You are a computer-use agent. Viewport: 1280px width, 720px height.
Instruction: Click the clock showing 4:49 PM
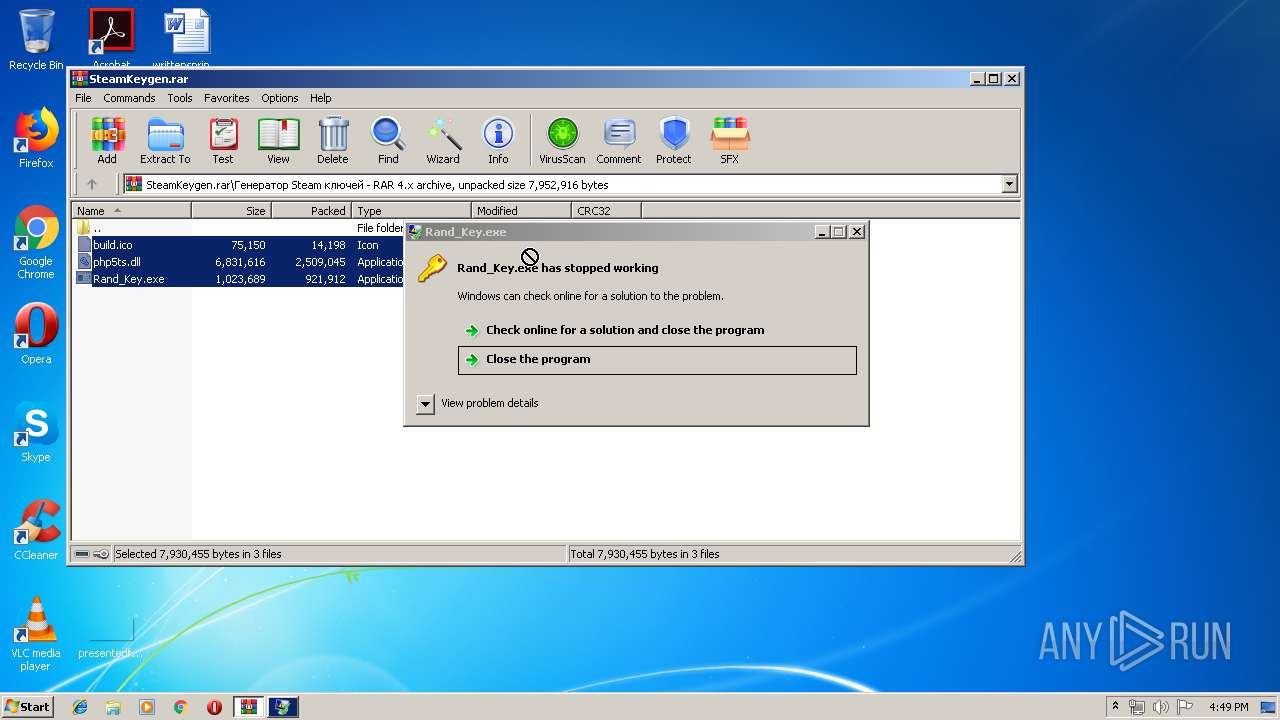click(x=1228, y=707)
